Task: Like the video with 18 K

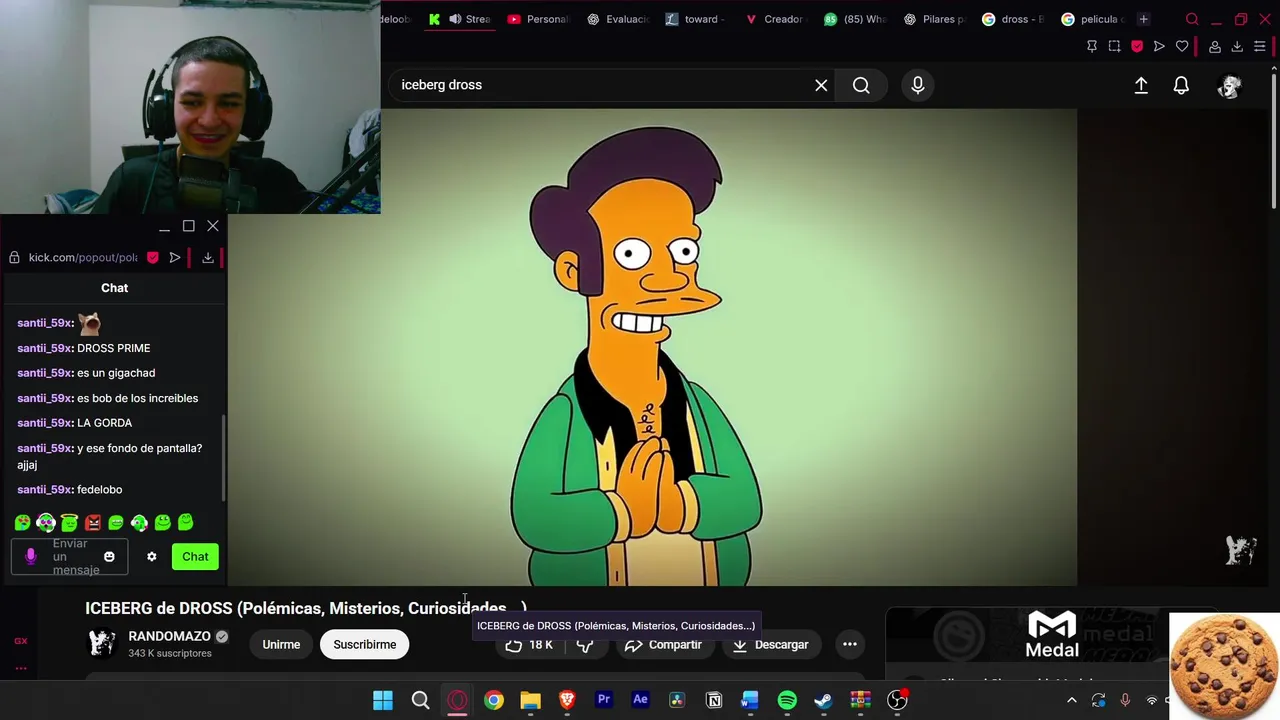Action: click(x=530, y=645)
